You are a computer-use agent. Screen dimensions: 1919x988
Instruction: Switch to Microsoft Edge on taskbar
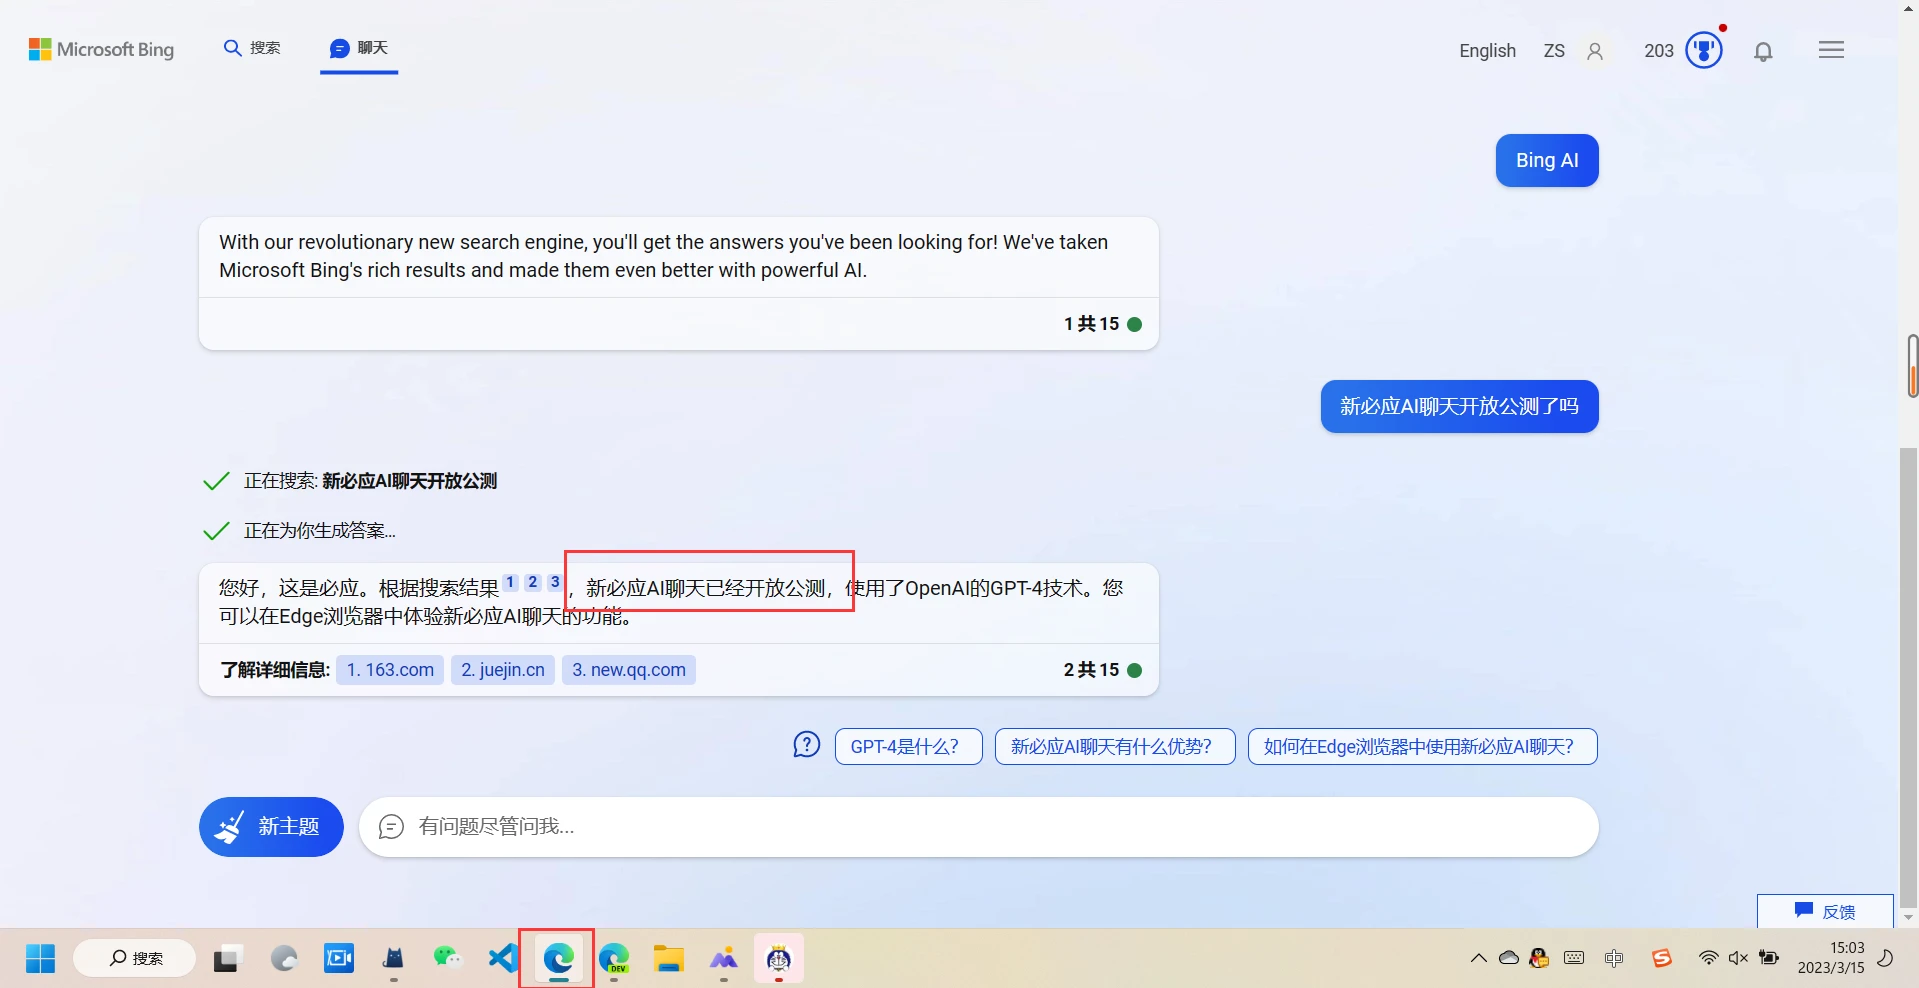(558, 958)
